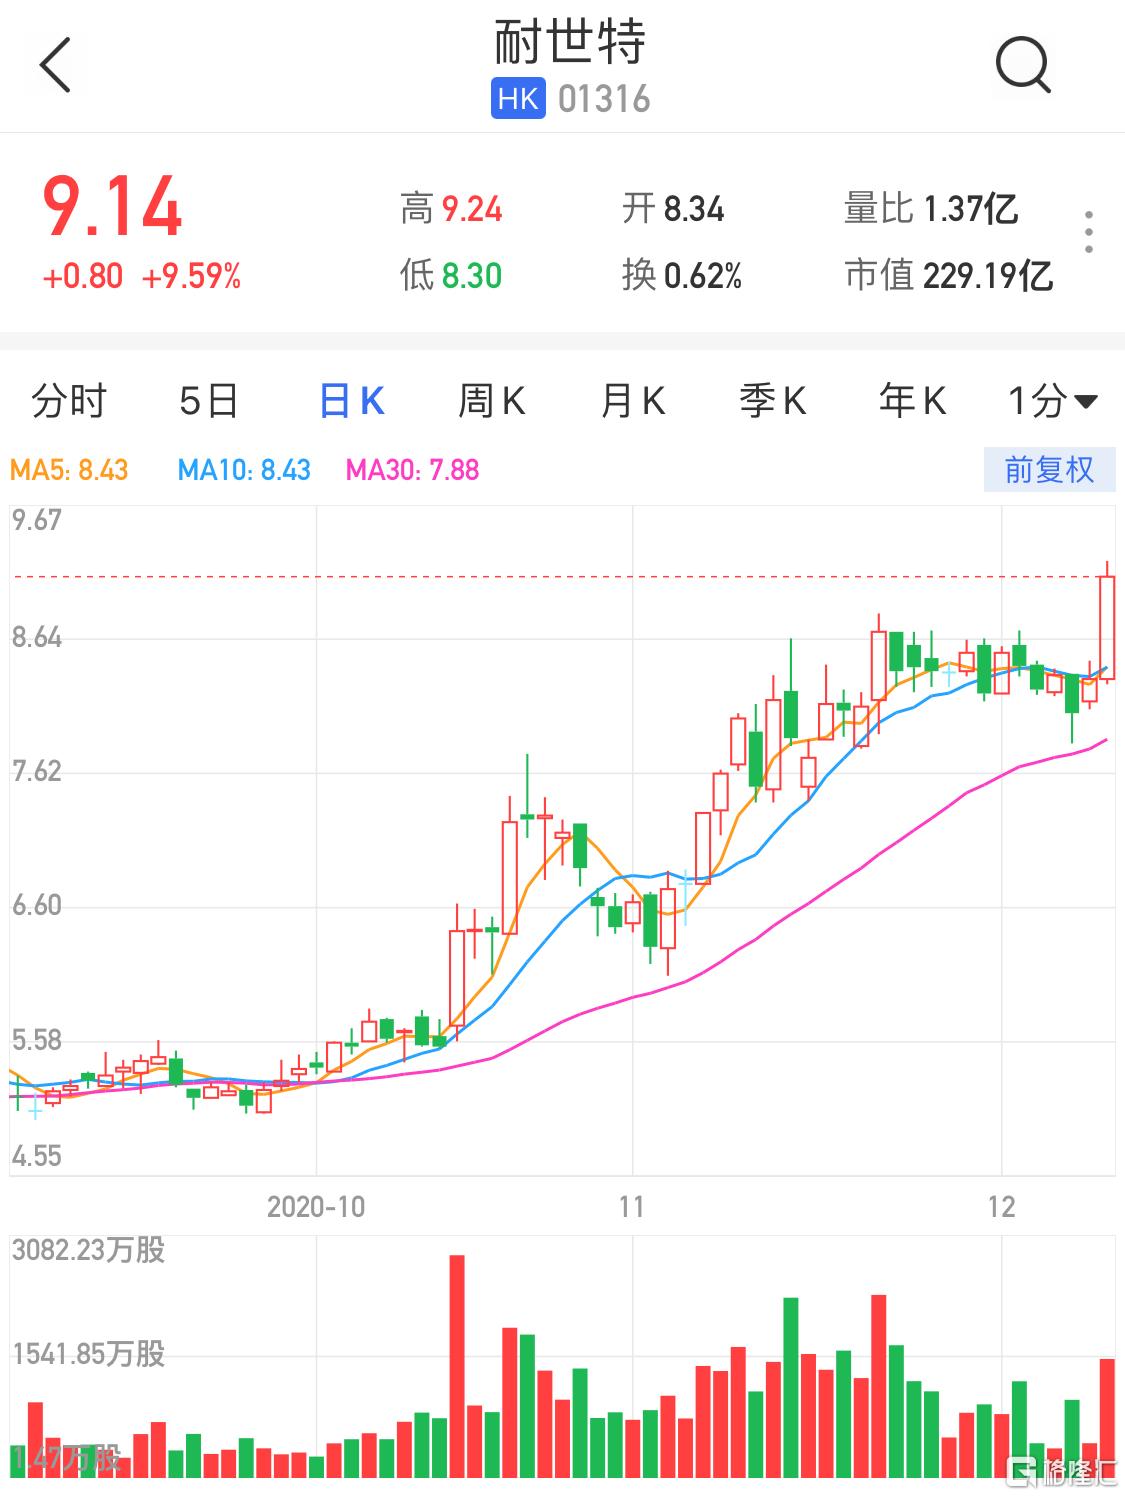Tap the market cap 229.19亿
Viewport: 1125px width, 1496px height.
point(988,275)
